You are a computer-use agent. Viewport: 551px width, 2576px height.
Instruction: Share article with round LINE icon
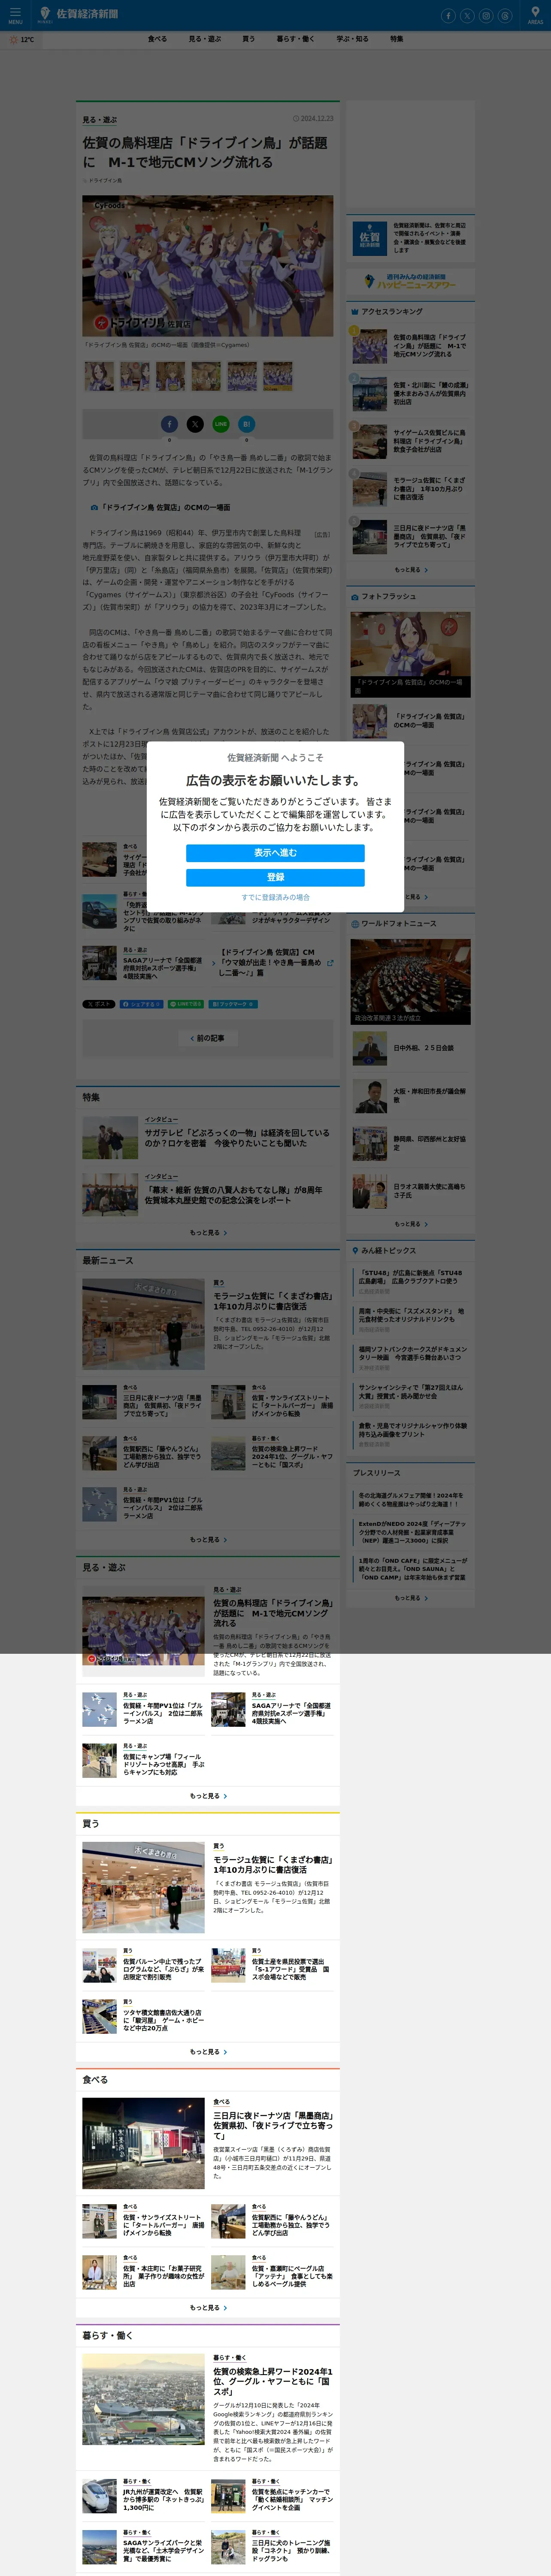(x=221, y=424)
